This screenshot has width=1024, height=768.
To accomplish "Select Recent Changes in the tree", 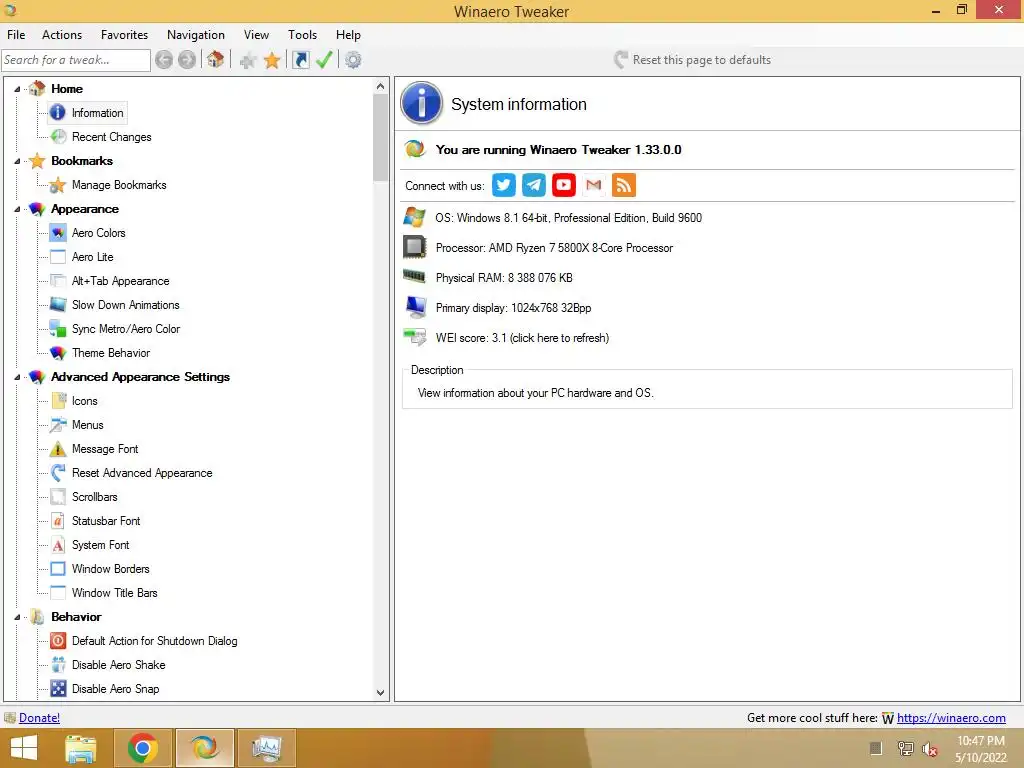I will point(112,136).
